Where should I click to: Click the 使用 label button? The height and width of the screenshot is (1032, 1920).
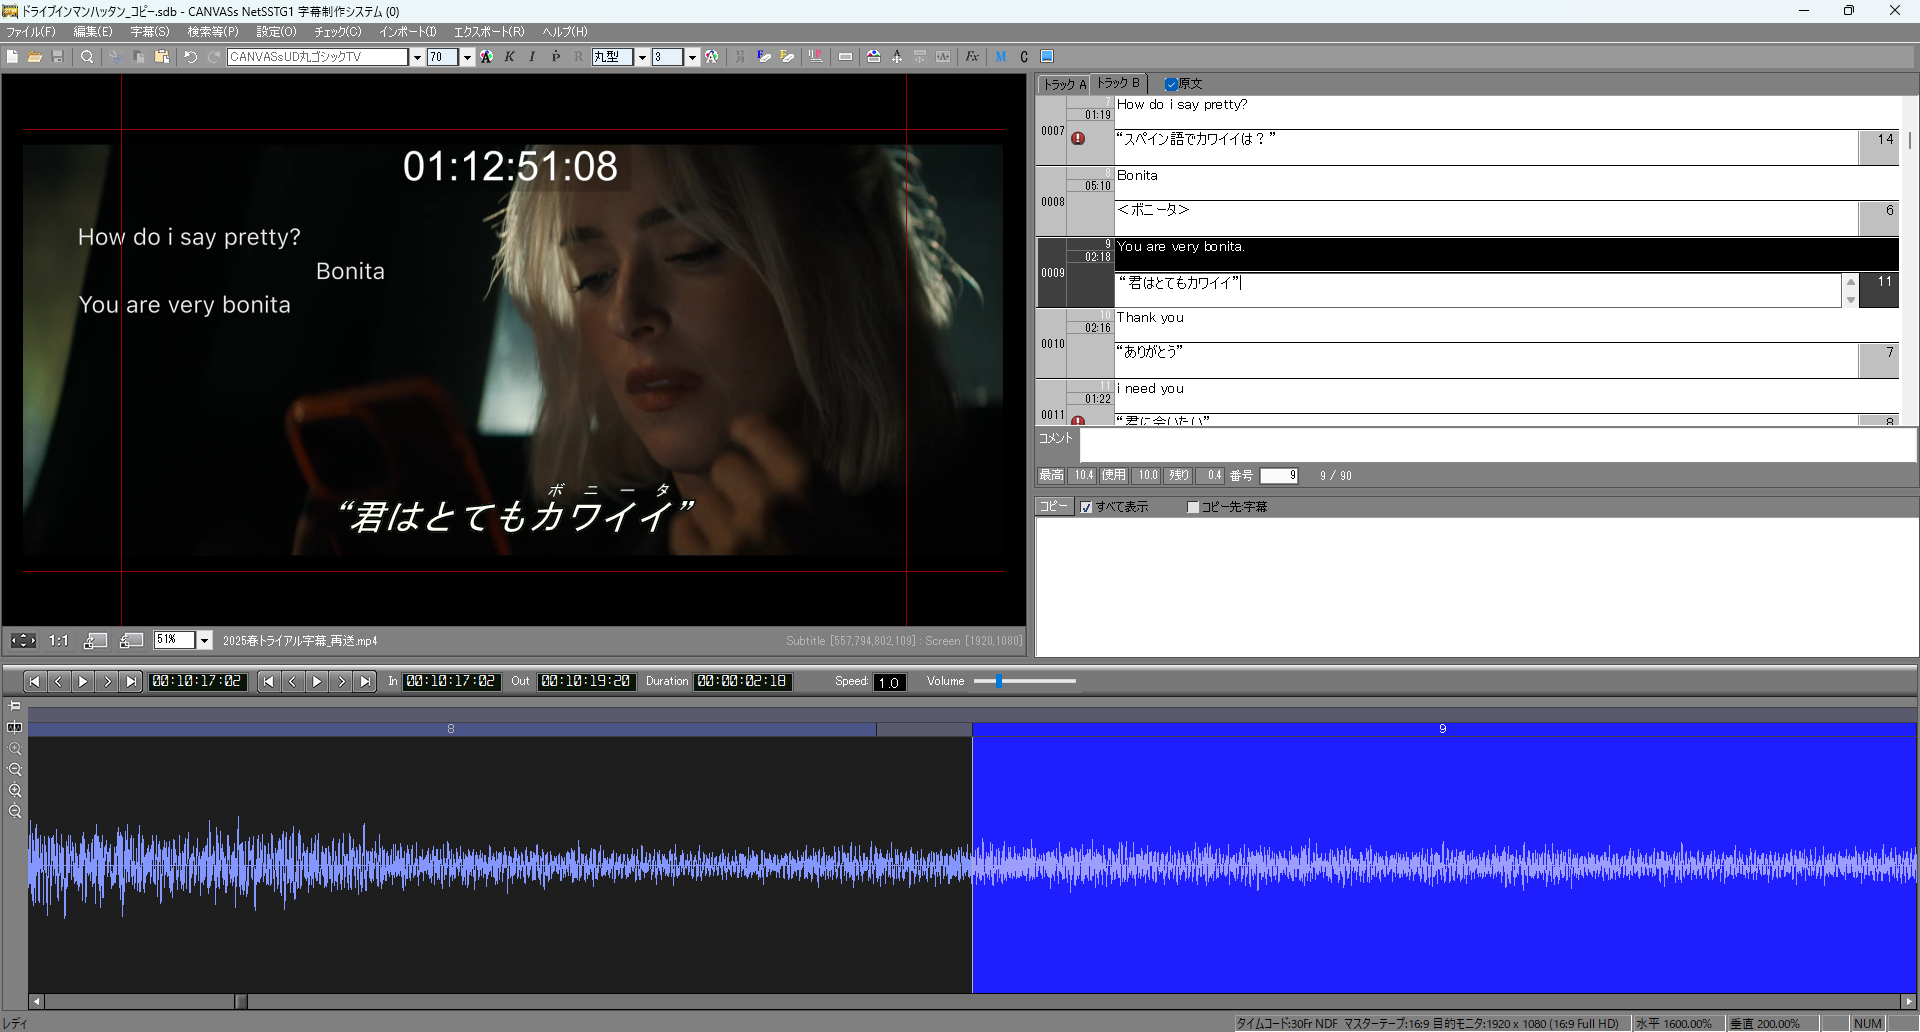[1114, 476]
